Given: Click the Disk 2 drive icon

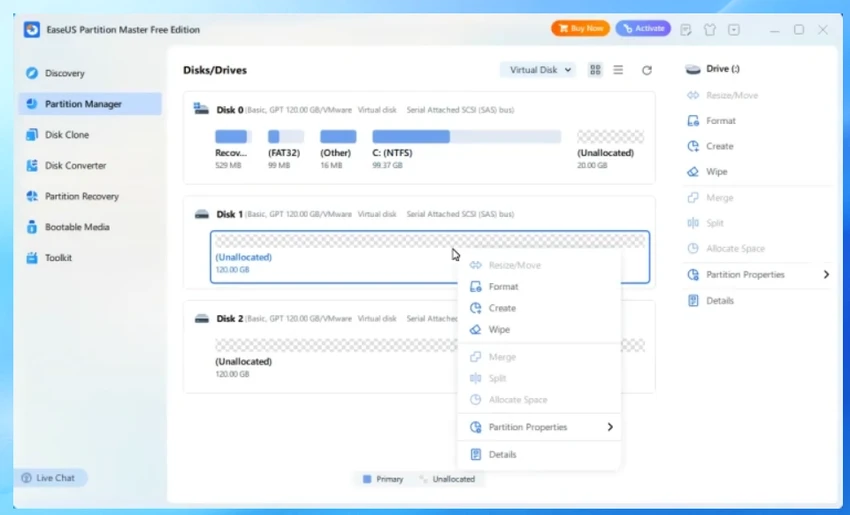Looking at the screenshot, I should (202, 319).
